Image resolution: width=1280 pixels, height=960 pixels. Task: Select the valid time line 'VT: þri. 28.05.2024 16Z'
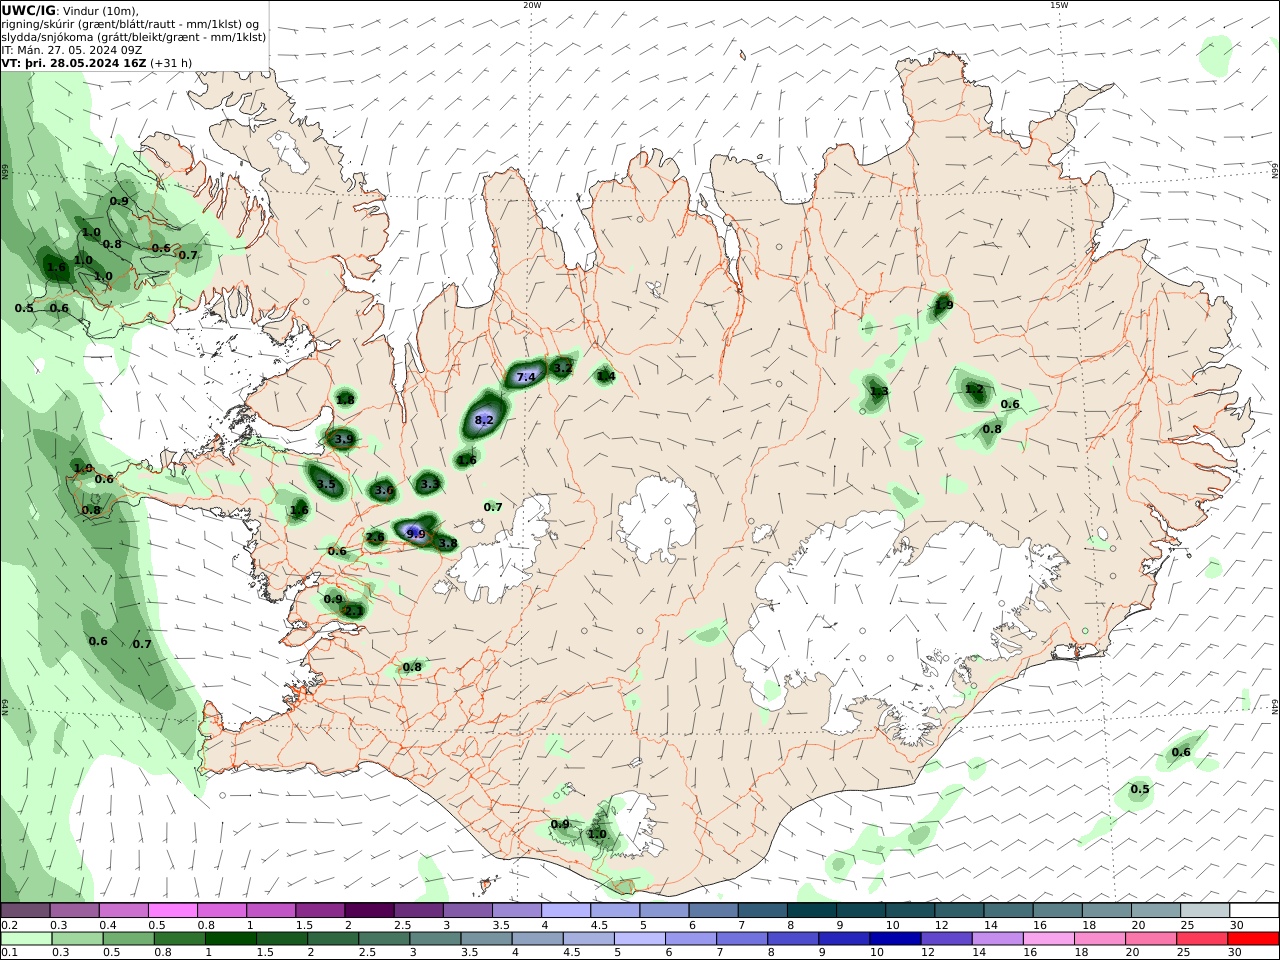pos(74,62)
